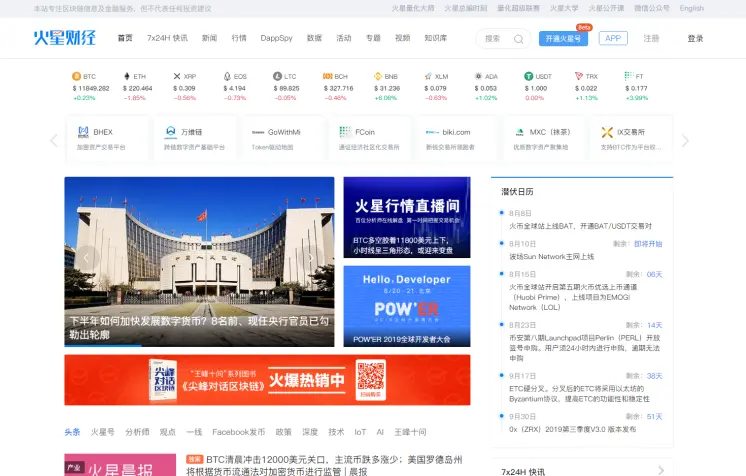The image size is (746, 476).
Task: Show next slide in the news image slider
Action: tap(311, 258)
